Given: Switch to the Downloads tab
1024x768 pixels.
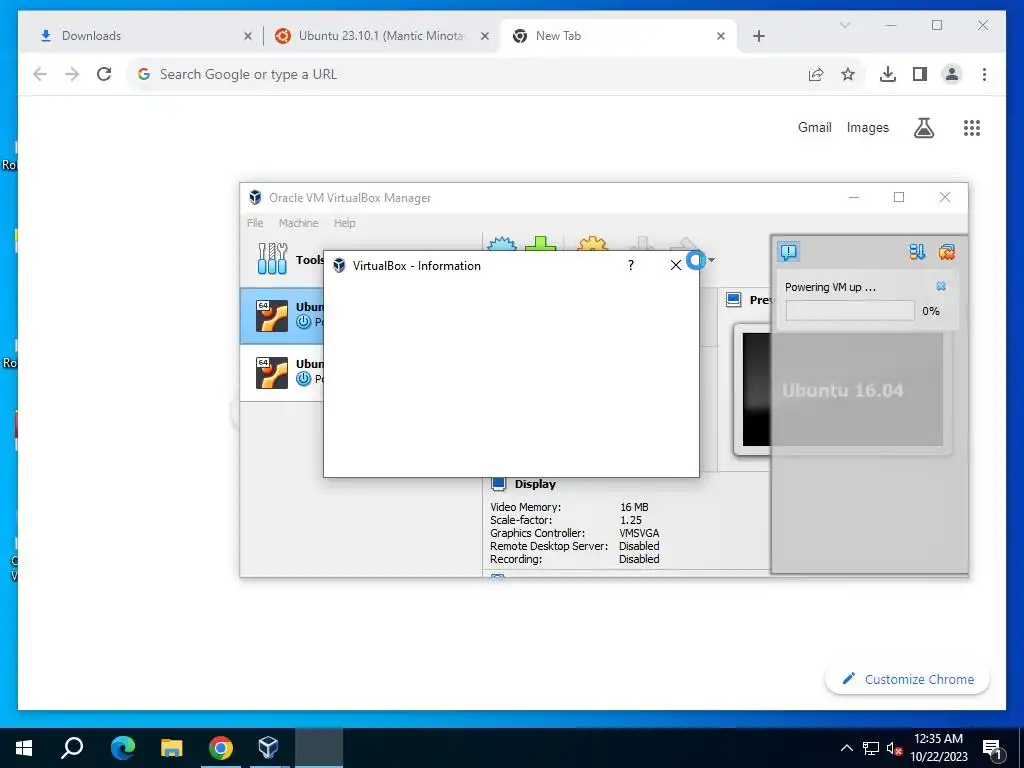Looking at the screenshot, I should tap(139, 36).
